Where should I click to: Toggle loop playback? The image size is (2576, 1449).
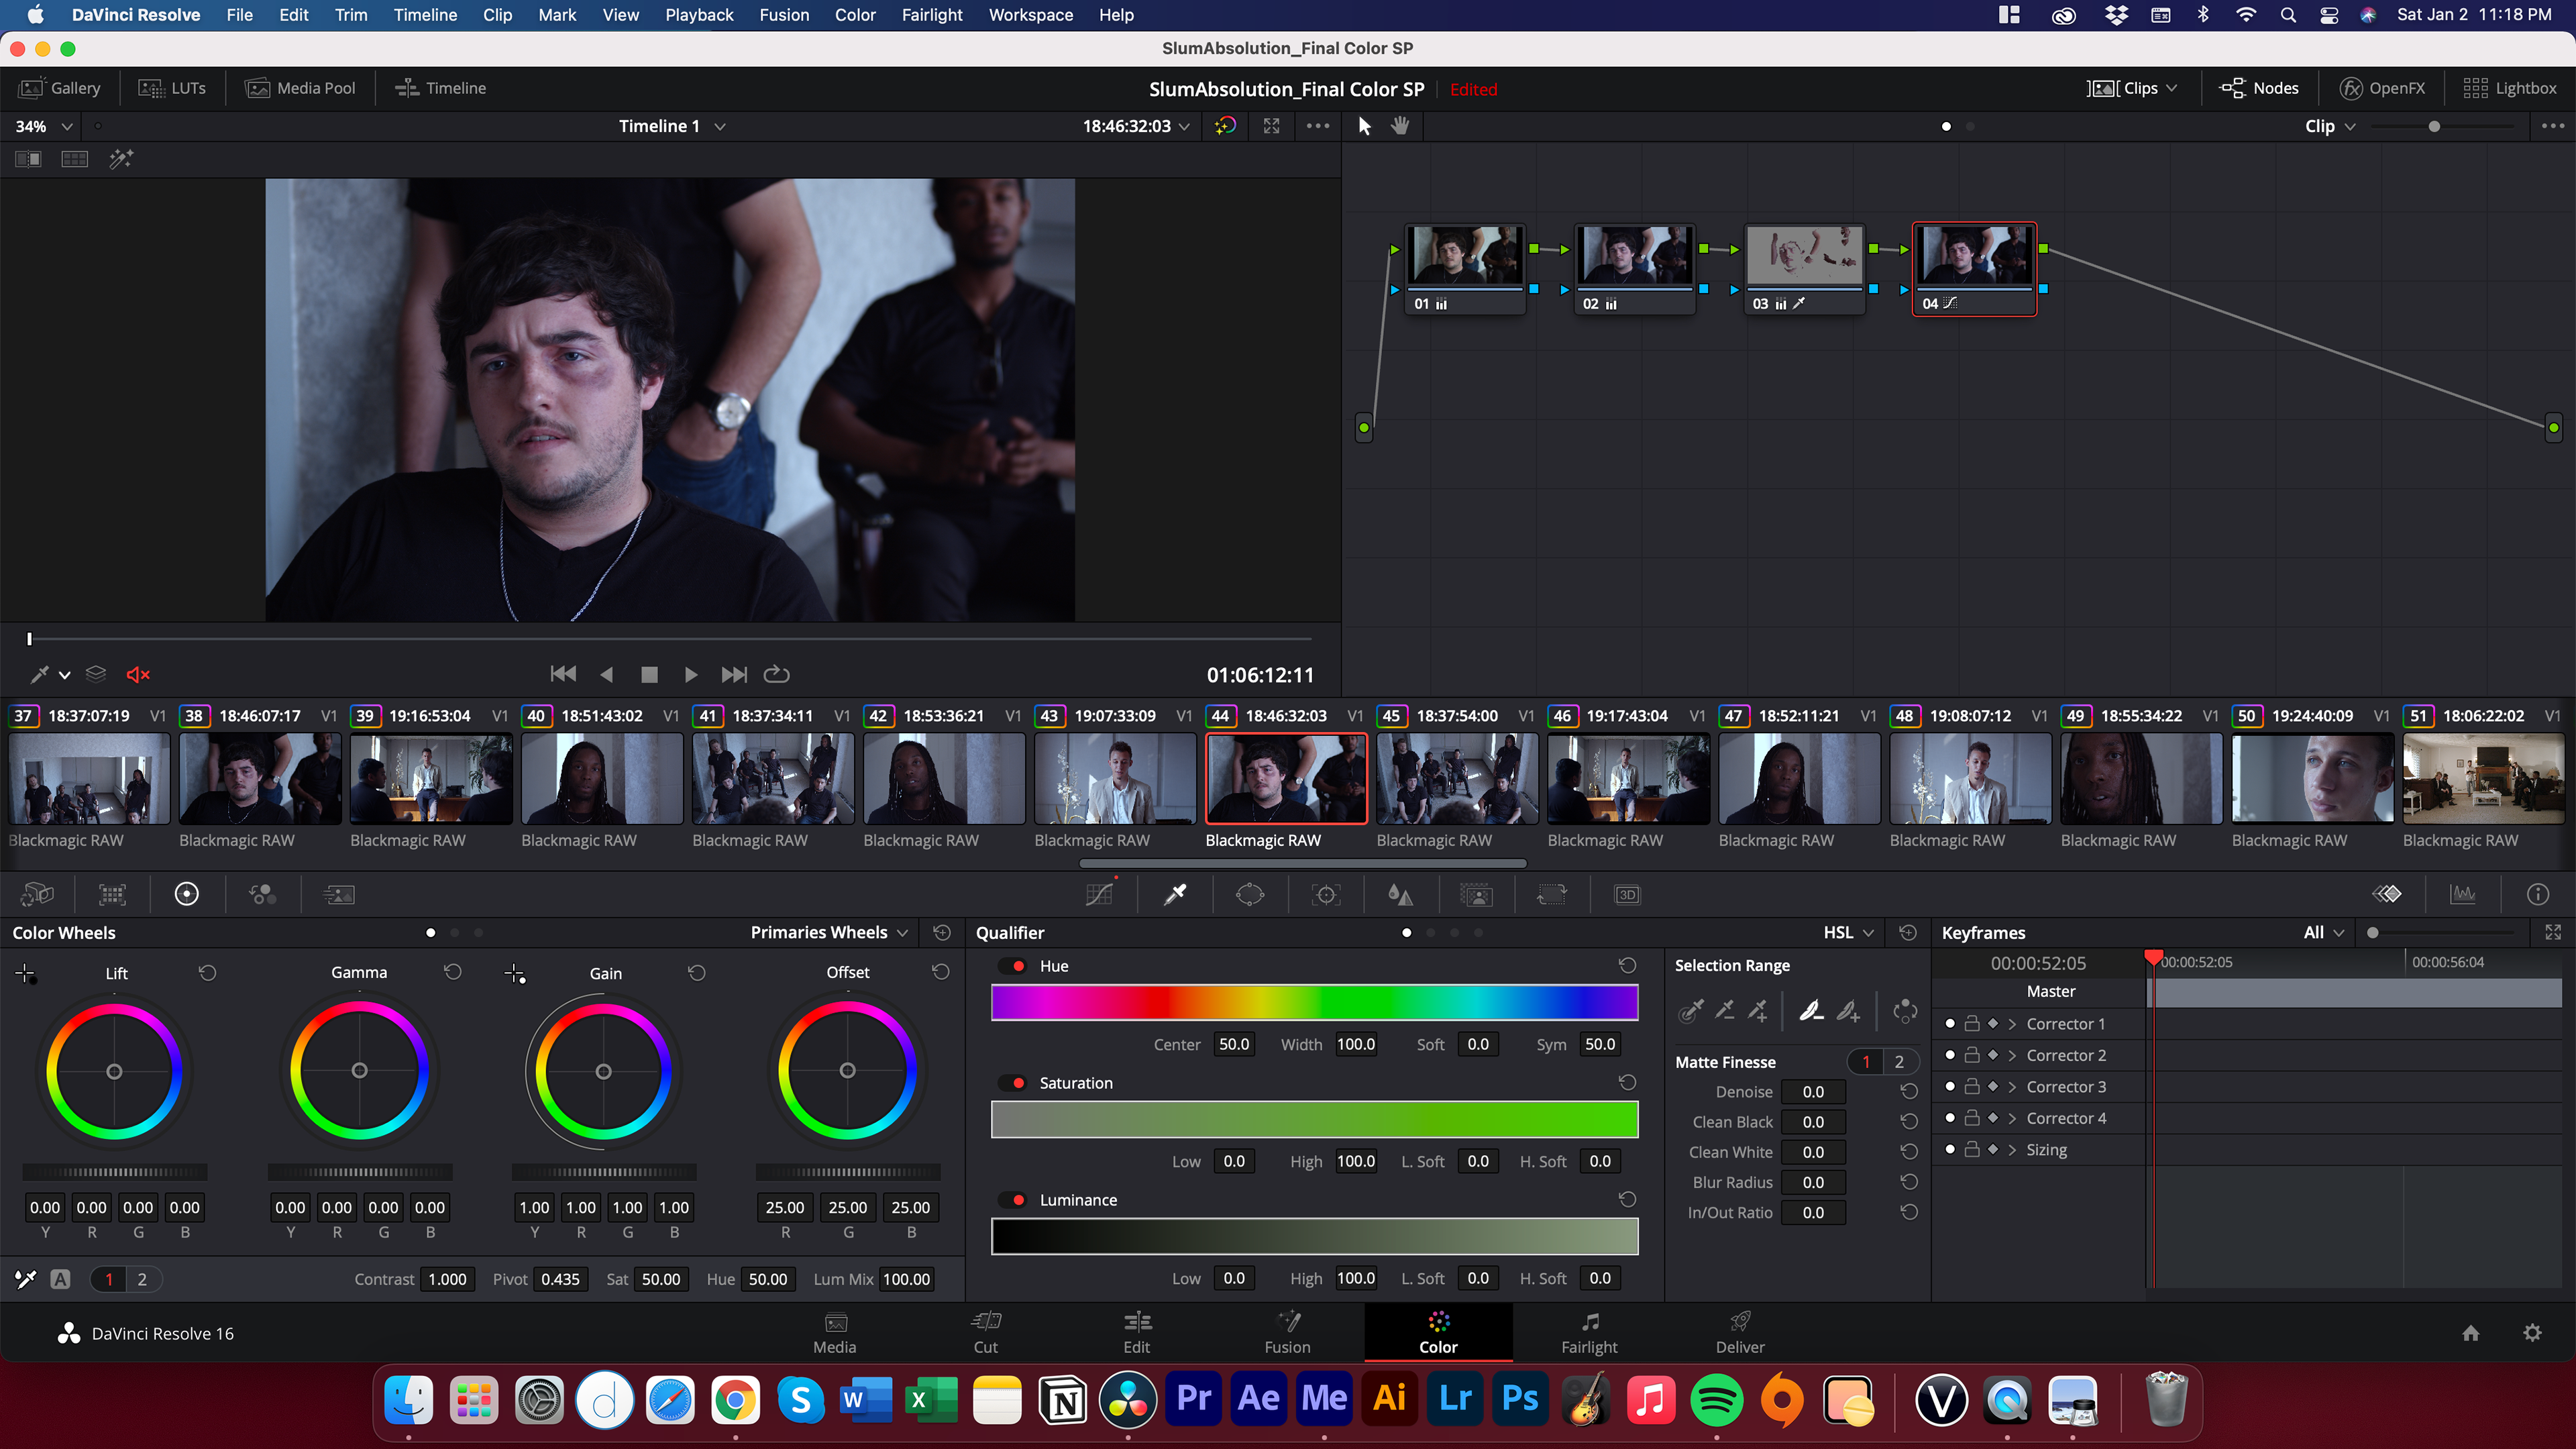777,675
